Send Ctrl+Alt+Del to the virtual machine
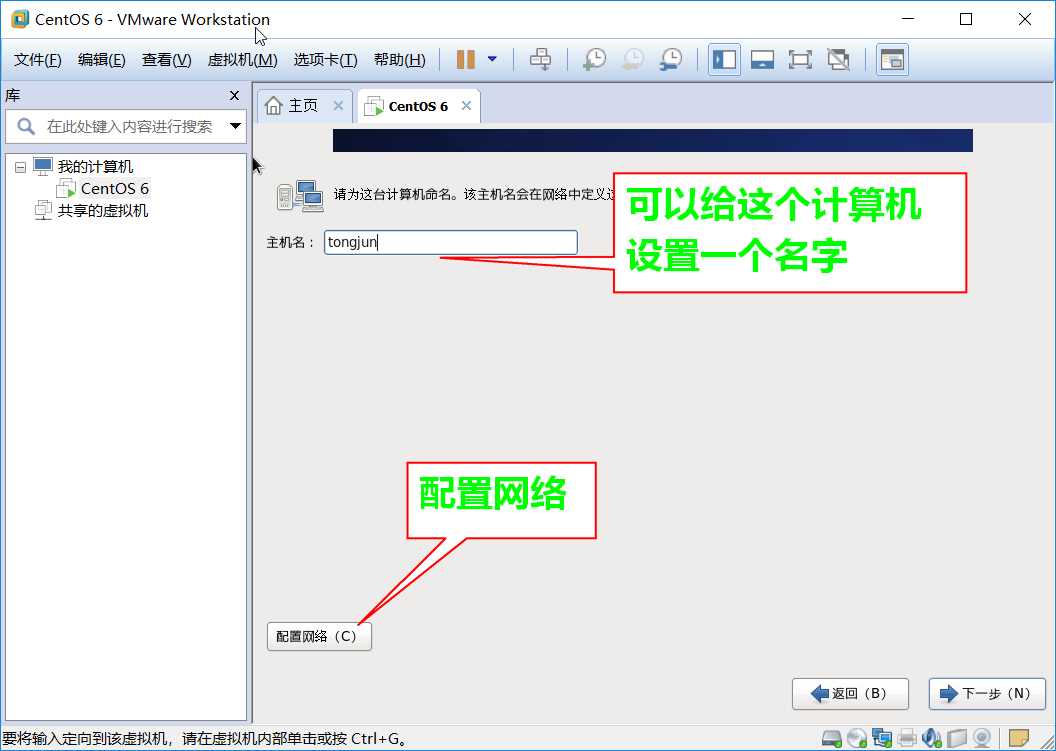 540,59
